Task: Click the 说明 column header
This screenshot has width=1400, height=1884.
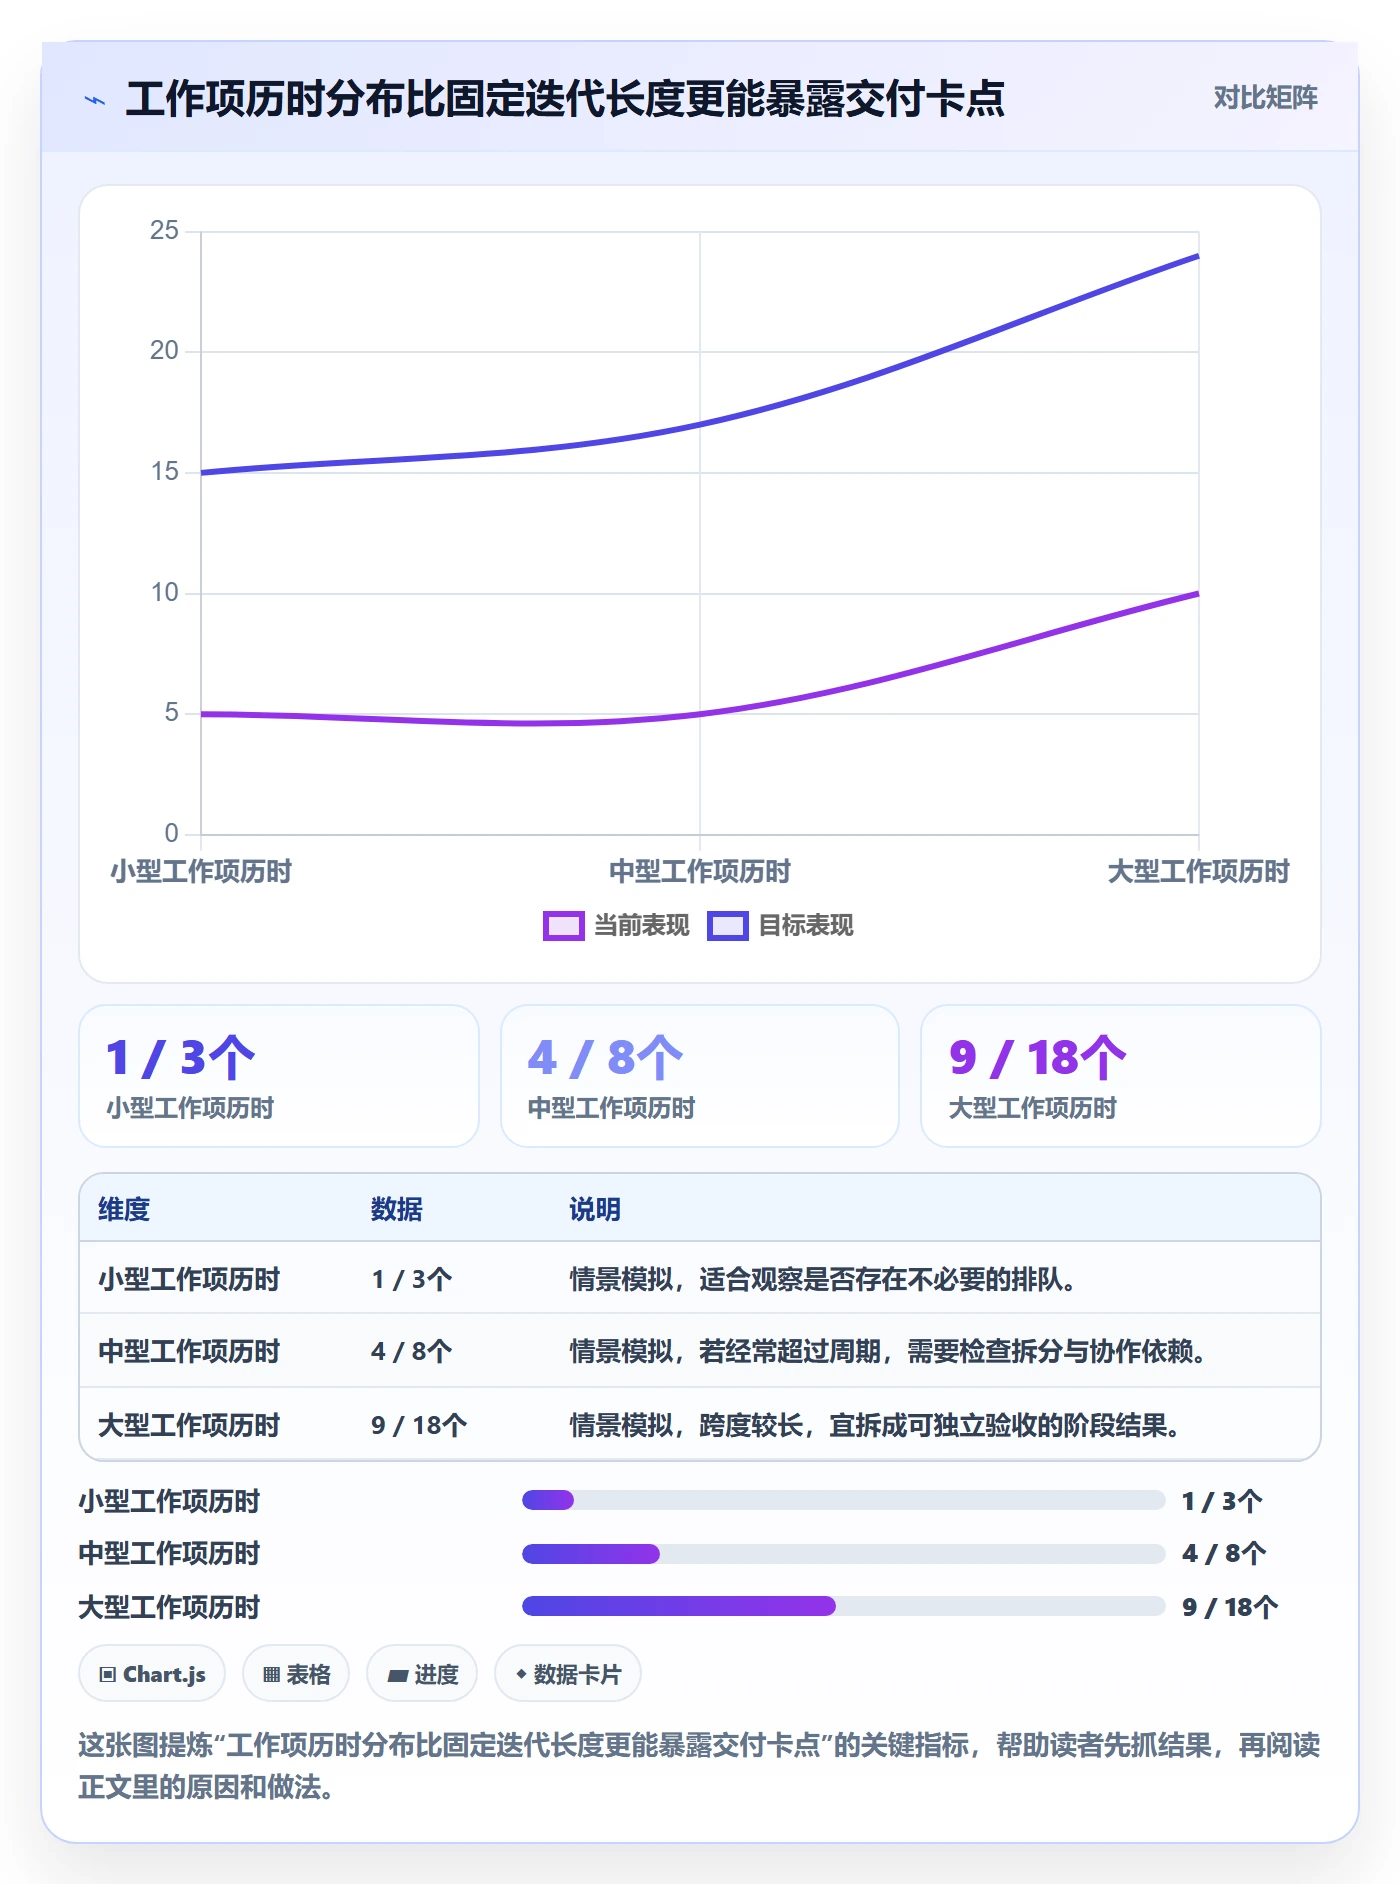Action: 595,1210
